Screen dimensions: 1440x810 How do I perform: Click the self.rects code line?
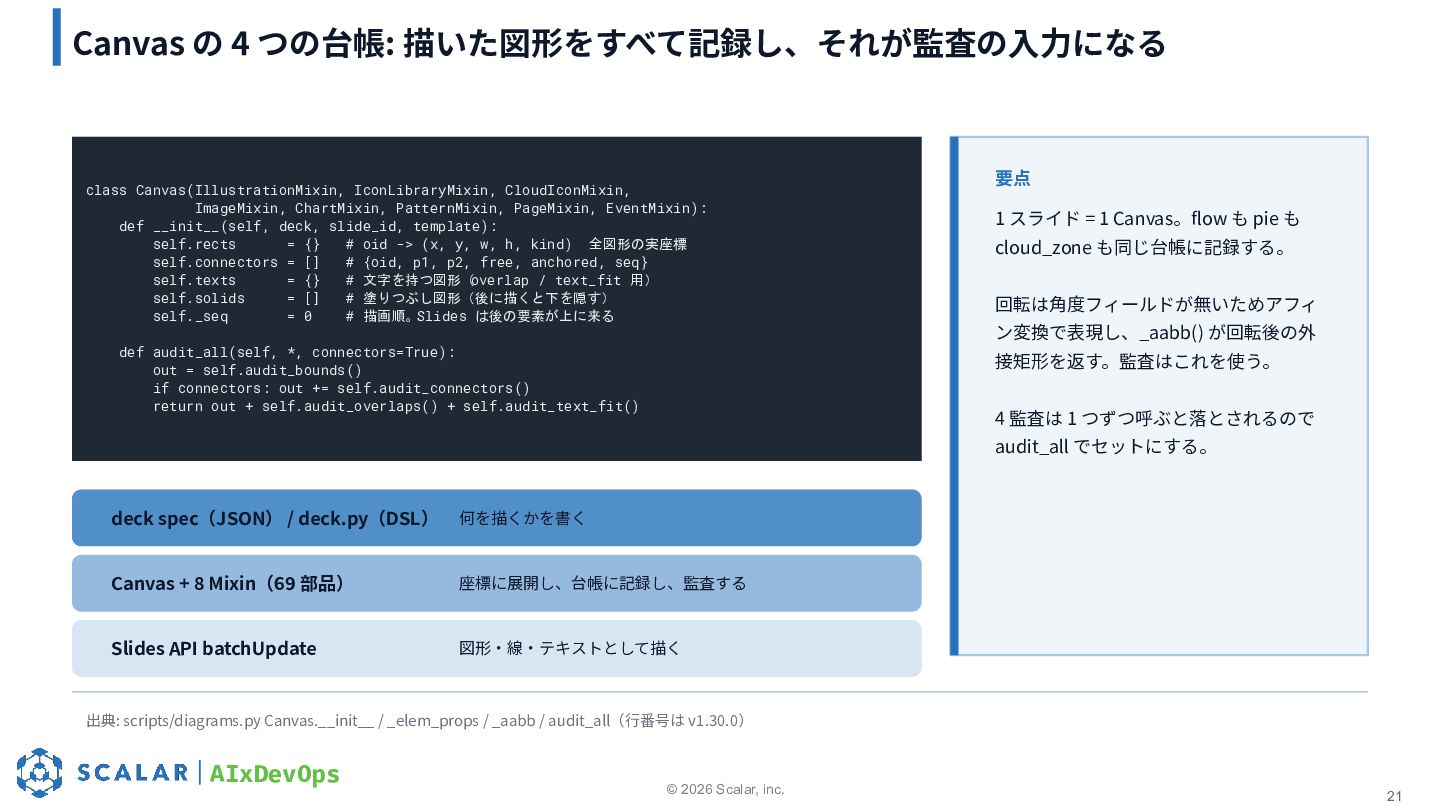[x=420, y=244]
